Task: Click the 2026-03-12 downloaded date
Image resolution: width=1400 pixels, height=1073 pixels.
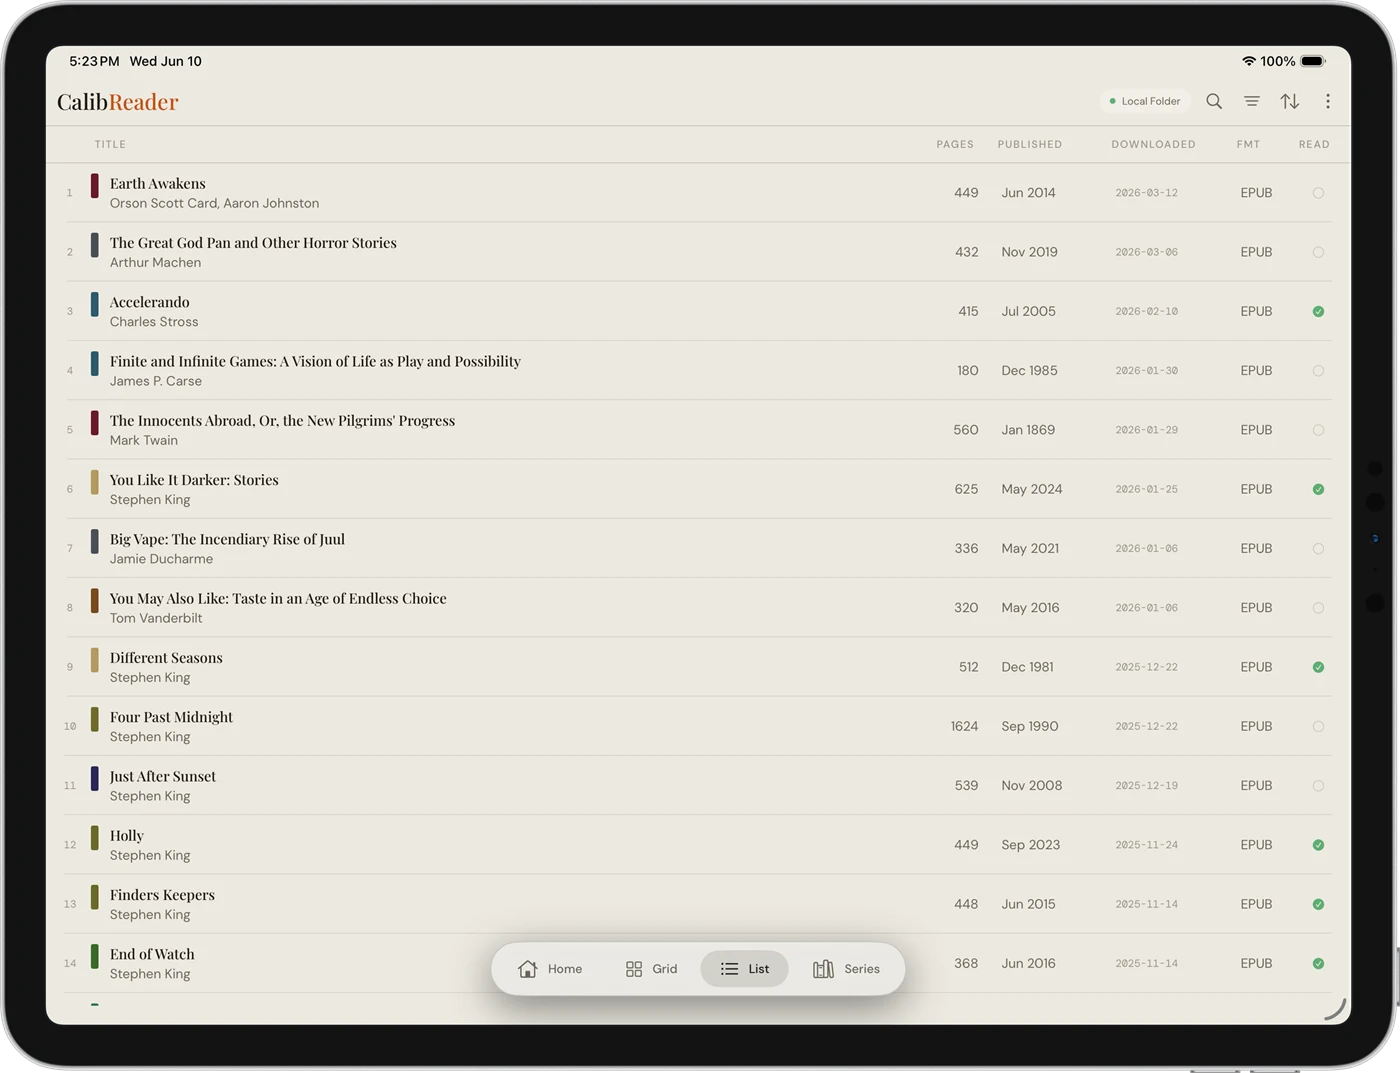Action: pyautogui.click(x=1146, y=193)
